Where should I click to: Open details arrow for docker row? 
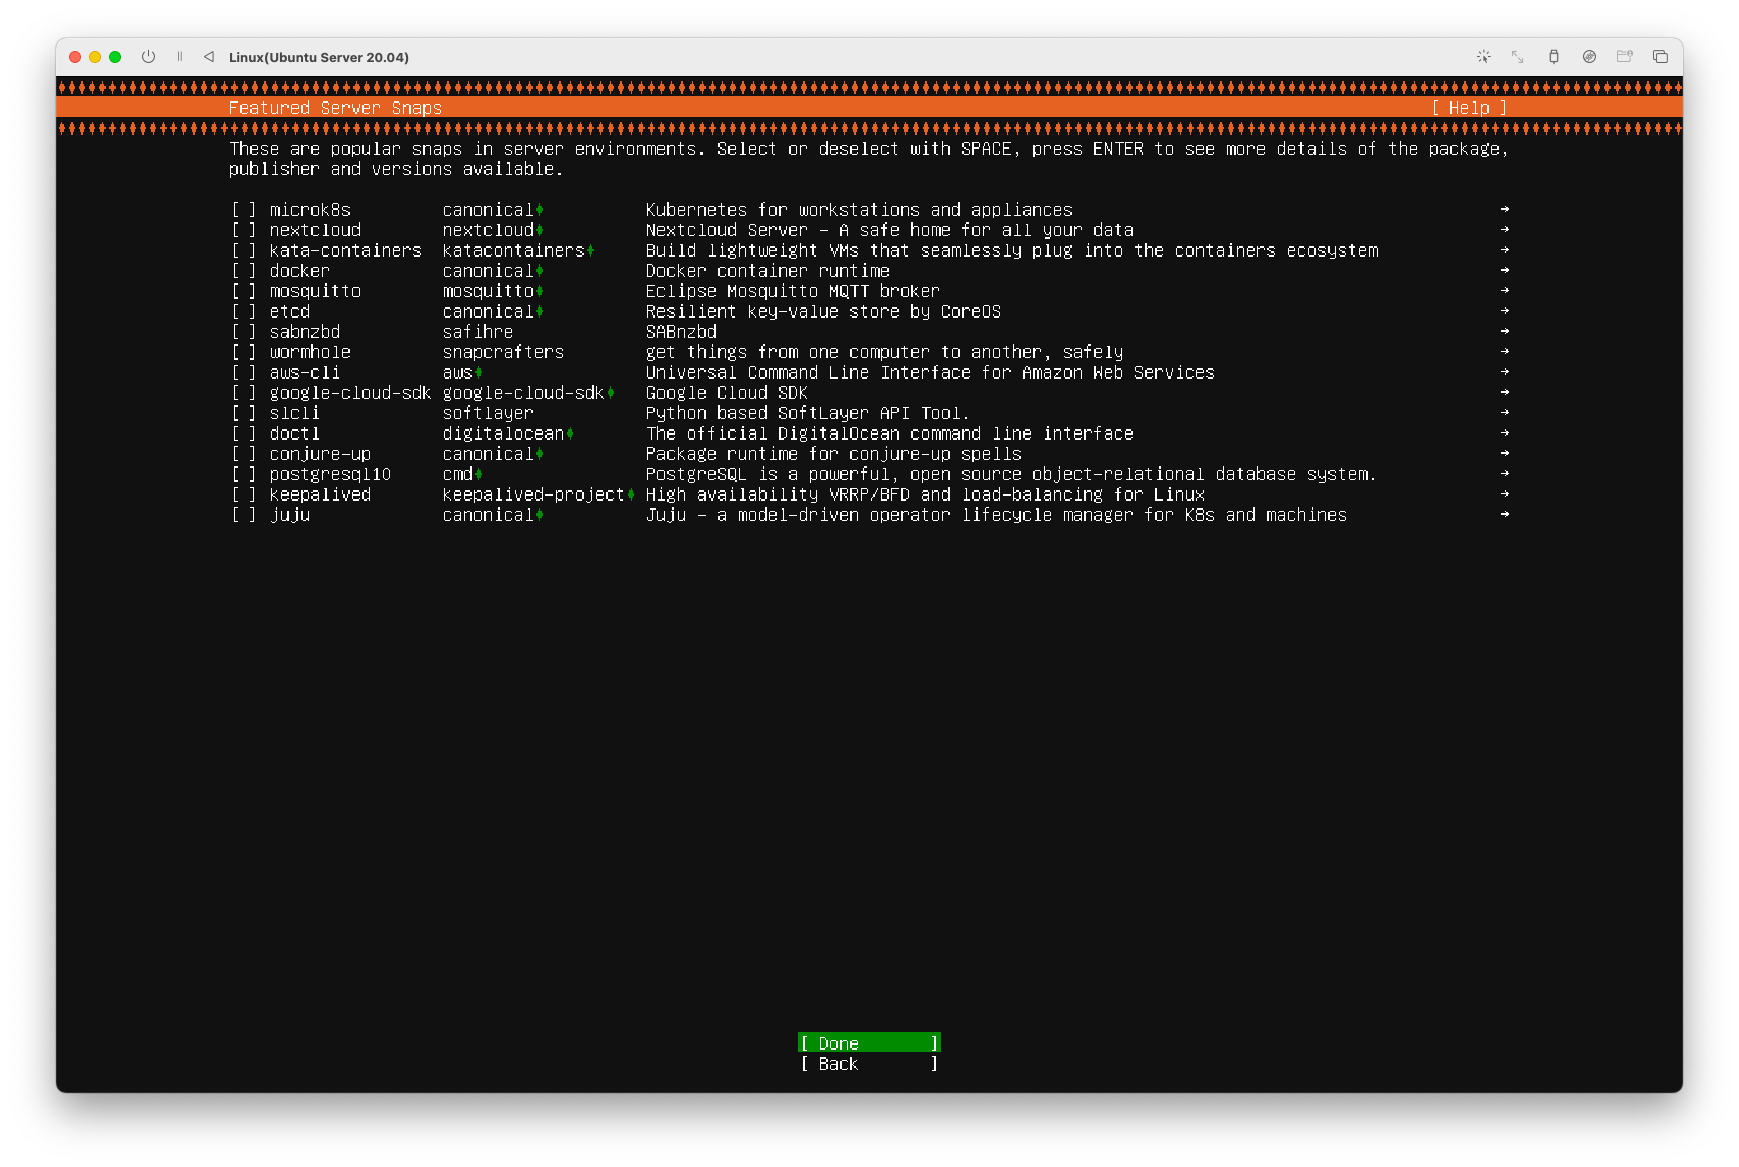tap(1504, 270)
